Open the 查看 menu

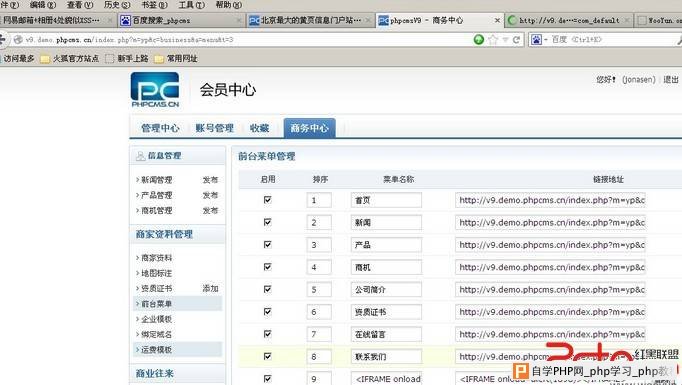point(80,5)
